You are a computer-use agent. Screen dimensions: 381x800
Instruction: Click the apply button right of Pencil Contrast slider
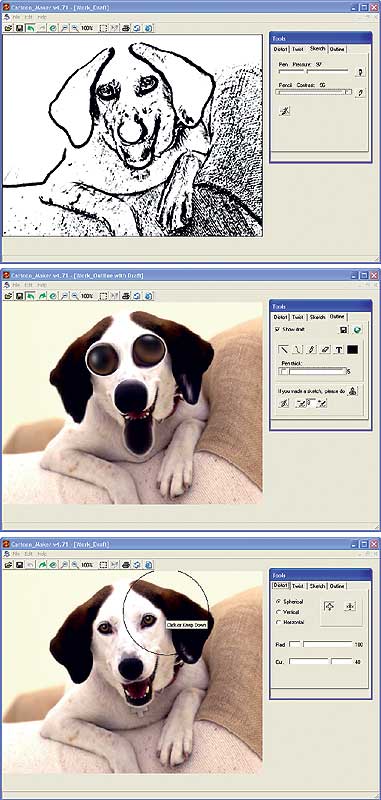click(x=360, y=92)
